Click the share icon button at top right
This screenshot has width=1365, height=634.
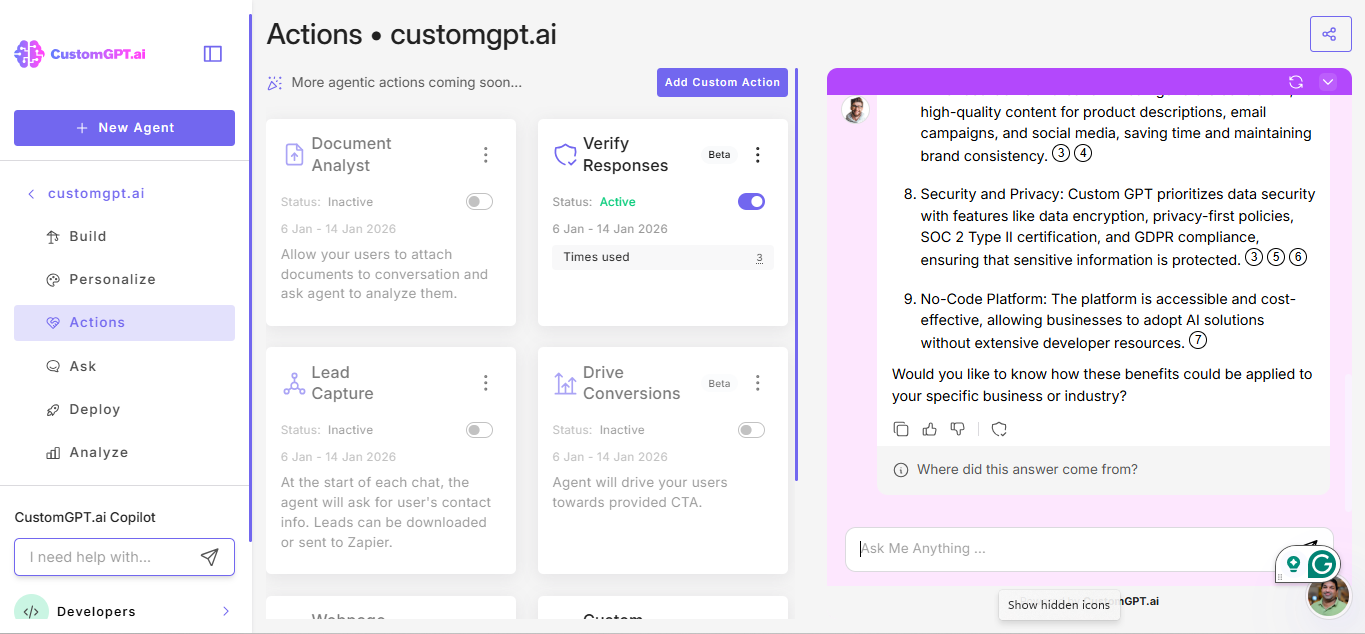pyautogui.click(x=1329, y=34)
